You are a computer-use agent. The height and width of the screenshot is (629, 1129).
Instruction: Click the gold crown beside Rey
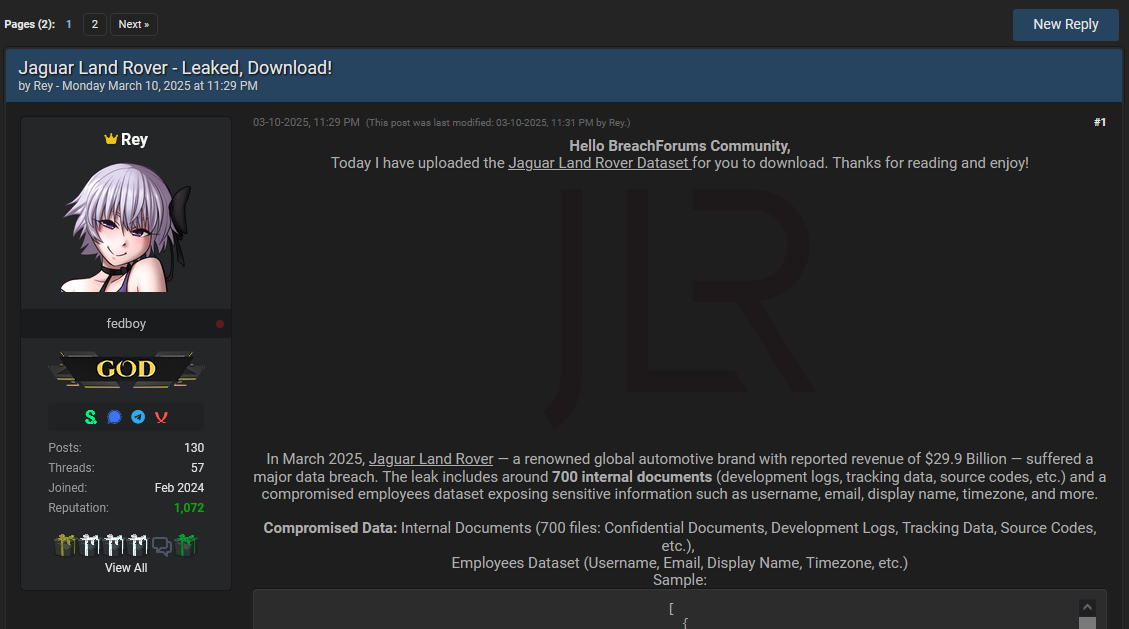click(111, 139)
